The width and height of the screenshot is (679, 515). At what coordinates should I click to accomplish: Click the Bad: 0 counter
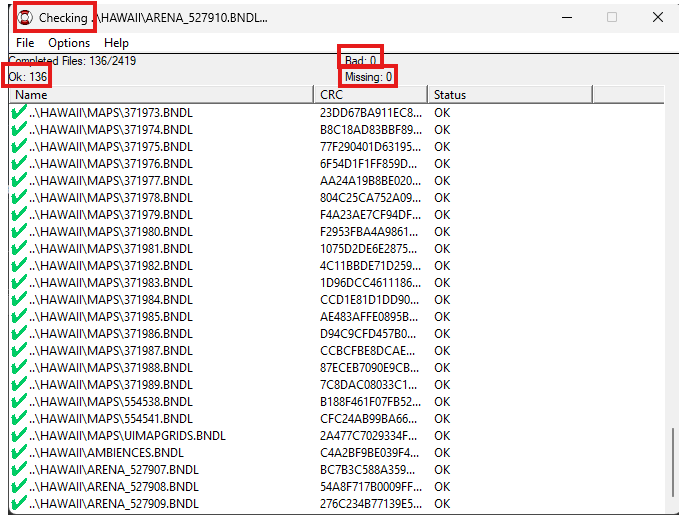(x=361, y=60)
